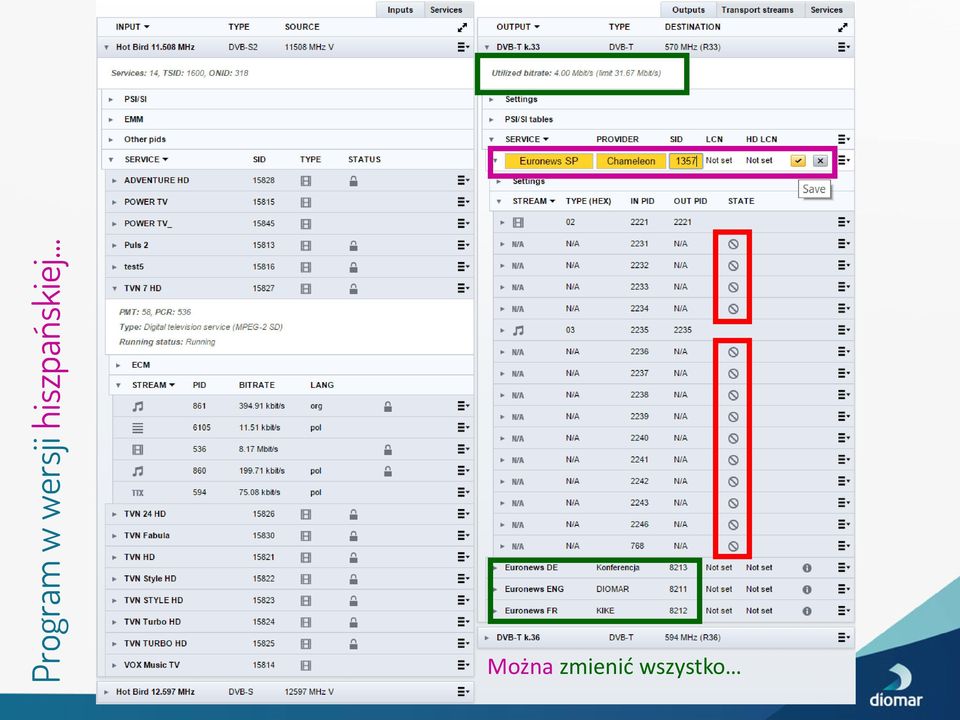This screenshot has width=960, height=720.
Task: Open the Inputs tab in left panel
Action: (400, 10)
